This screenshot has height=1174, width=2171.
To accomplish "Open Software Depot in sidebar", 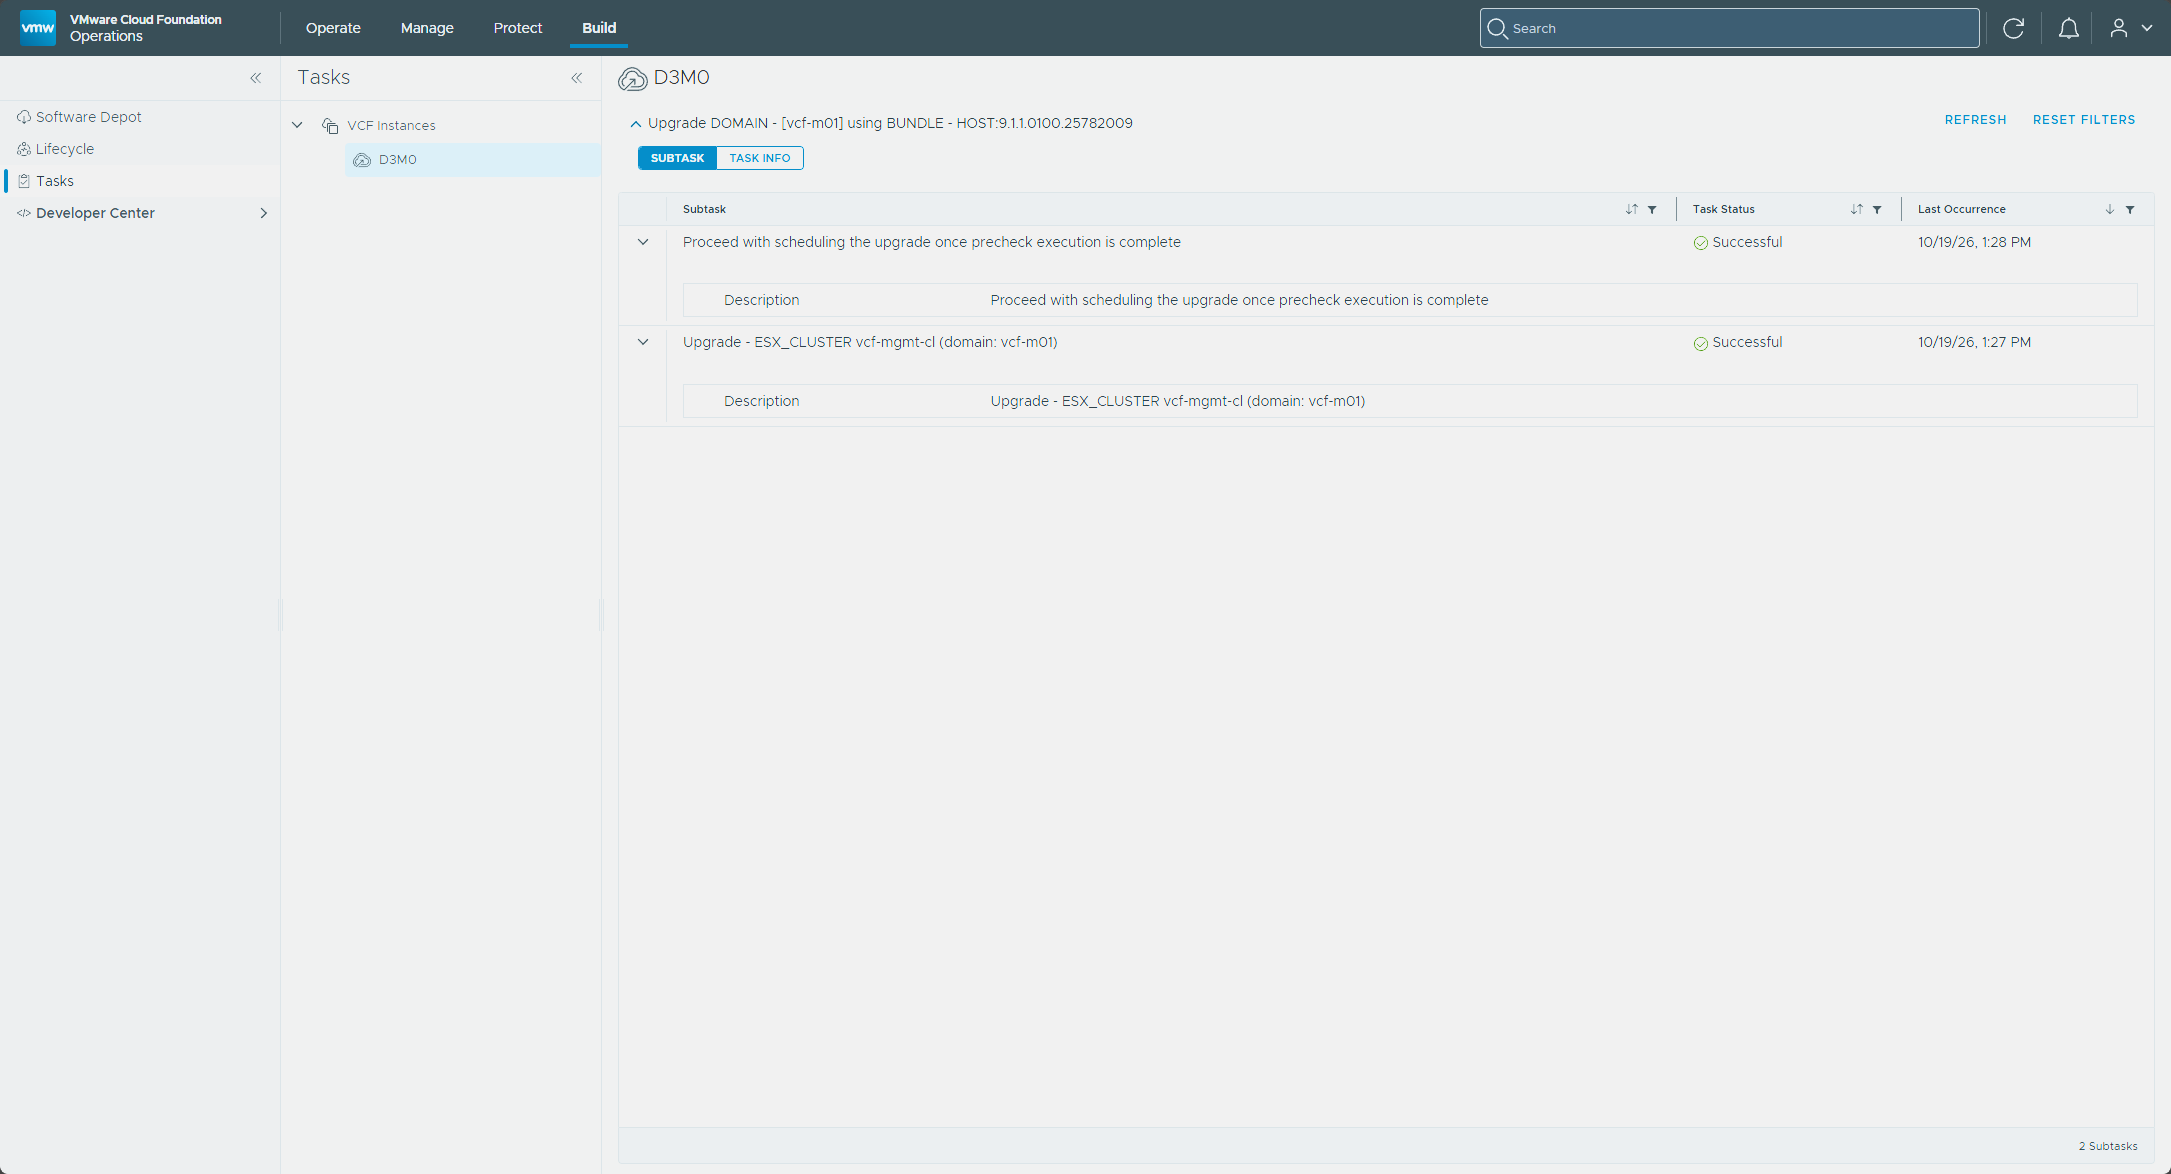I will point(88,117).
